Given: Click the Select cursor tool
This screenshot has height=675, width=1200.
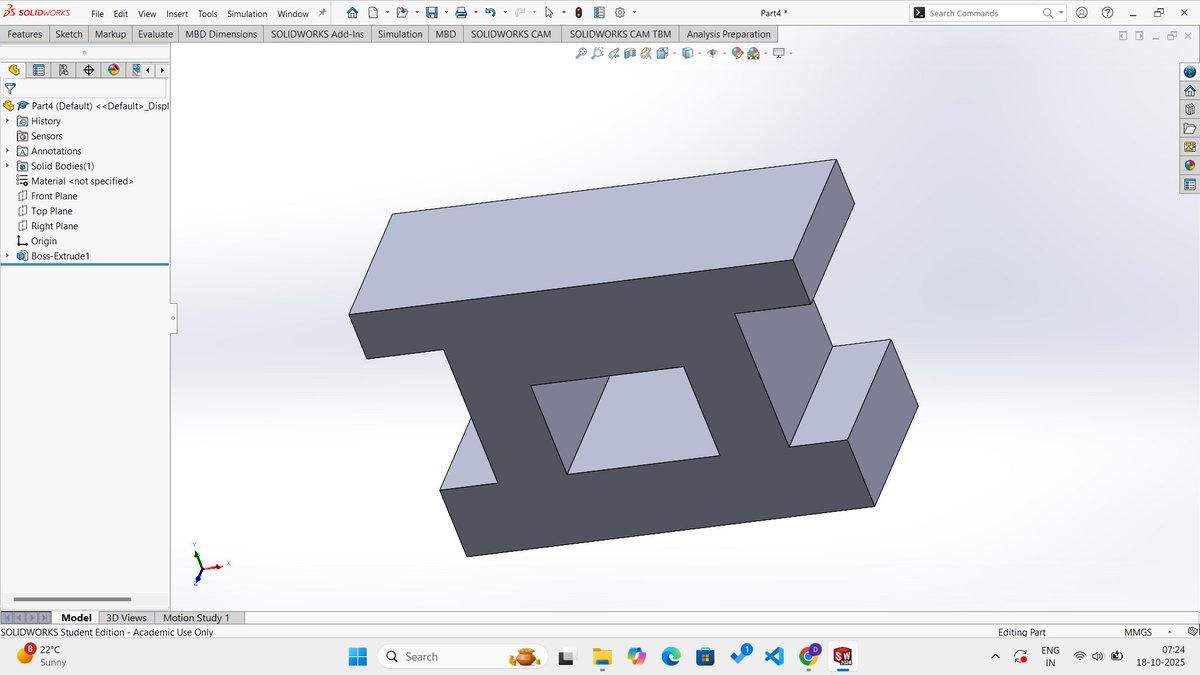Looking at the screenshot, I should 549,13.
